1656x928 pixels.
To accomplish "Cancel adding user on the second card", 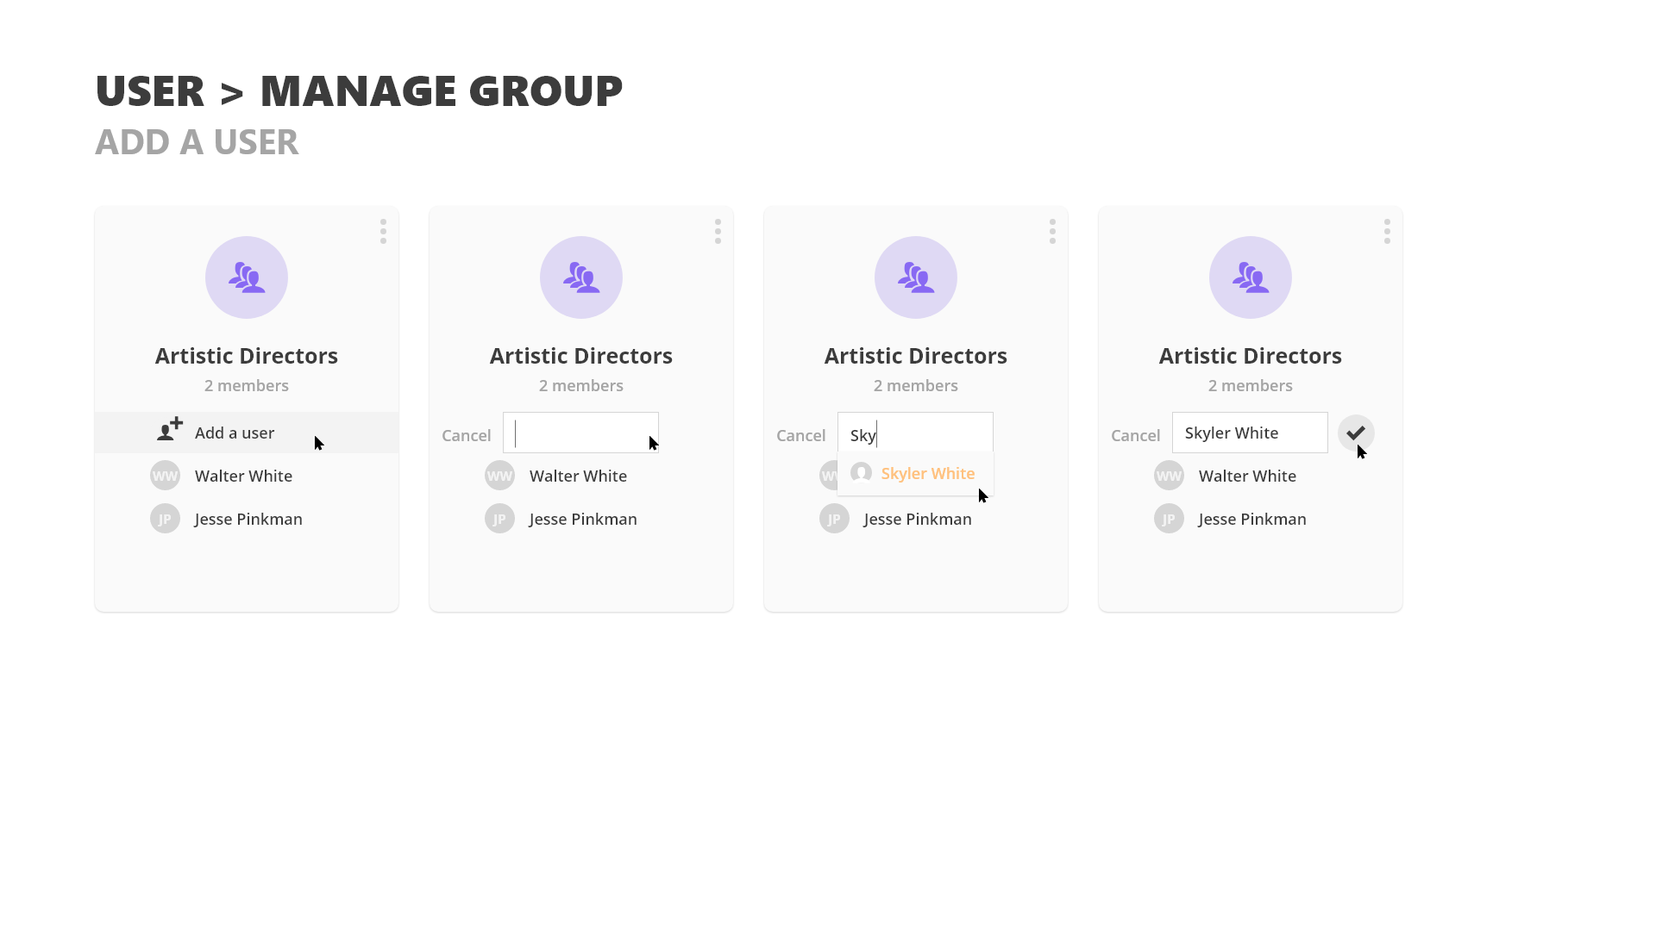I will pyautogui.click(x=466, y=436).
